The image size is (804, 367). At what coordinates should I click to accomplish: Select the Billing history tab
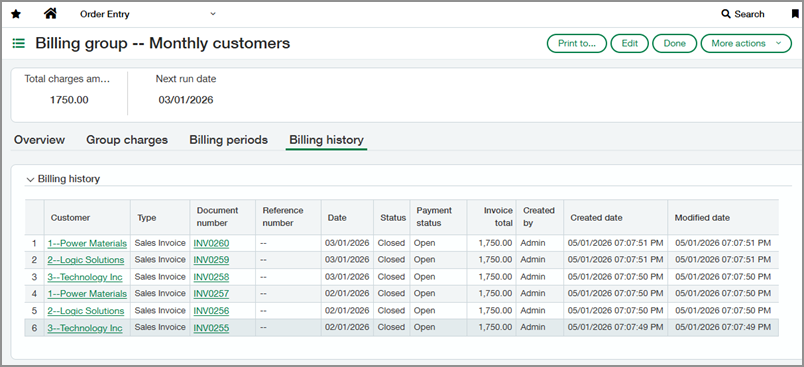(327, 140)
